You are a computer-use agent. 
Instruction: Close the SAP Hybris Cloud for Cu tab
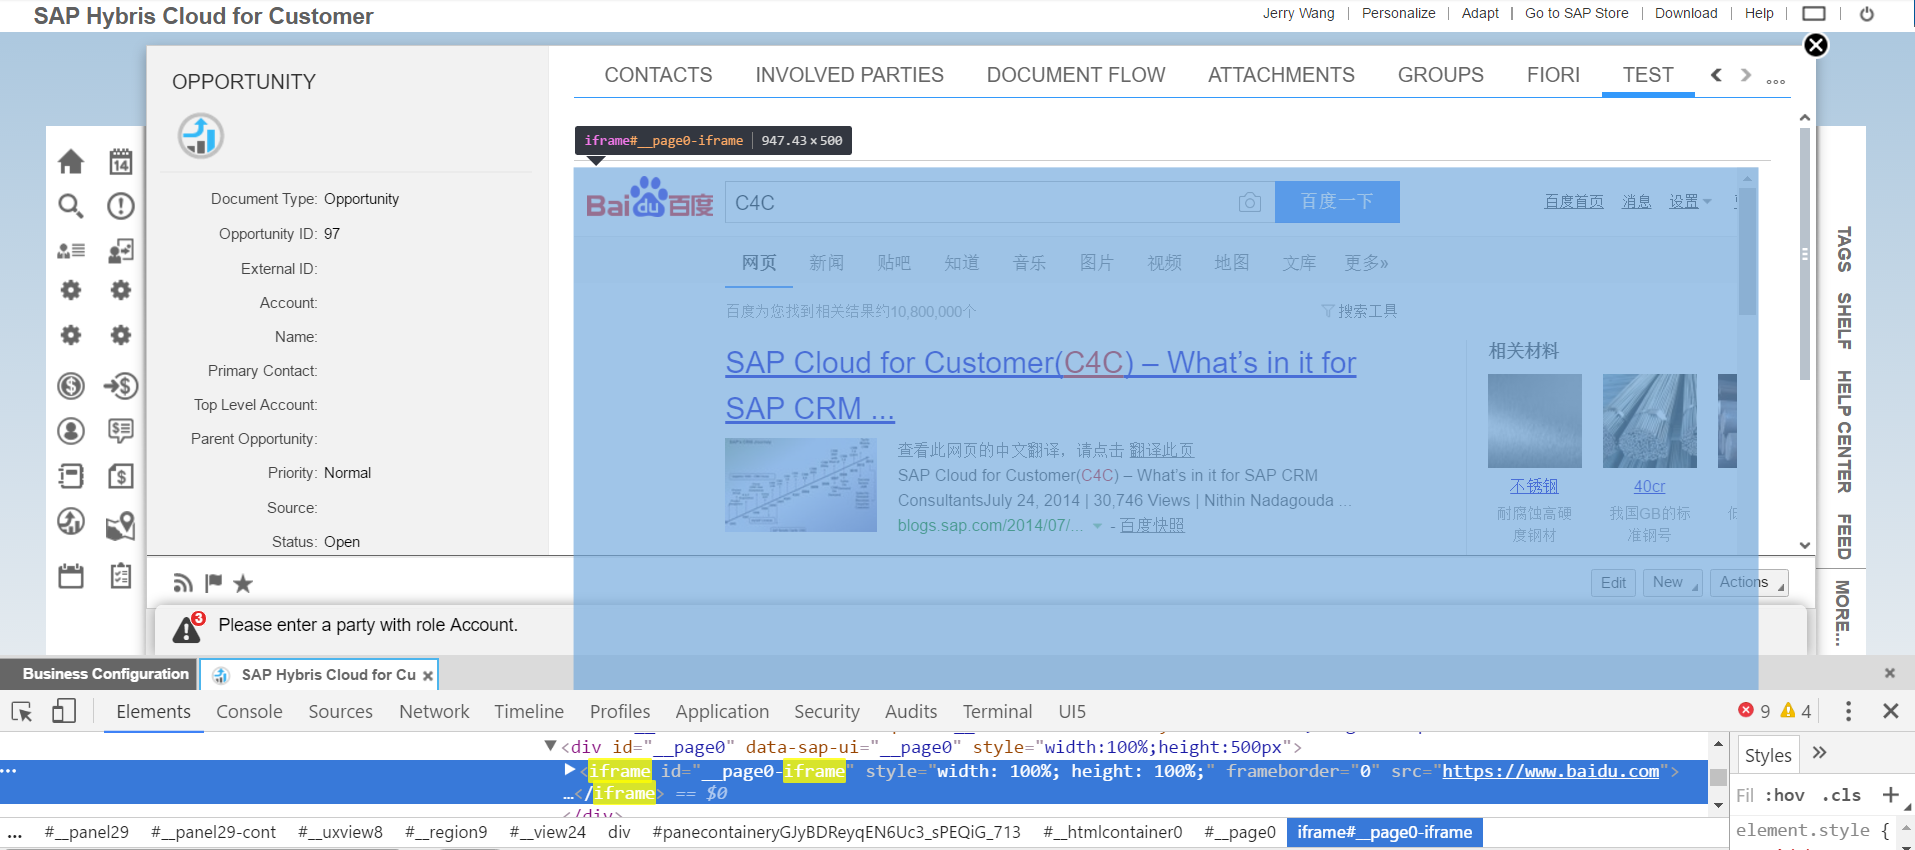(x=428, y=676)
